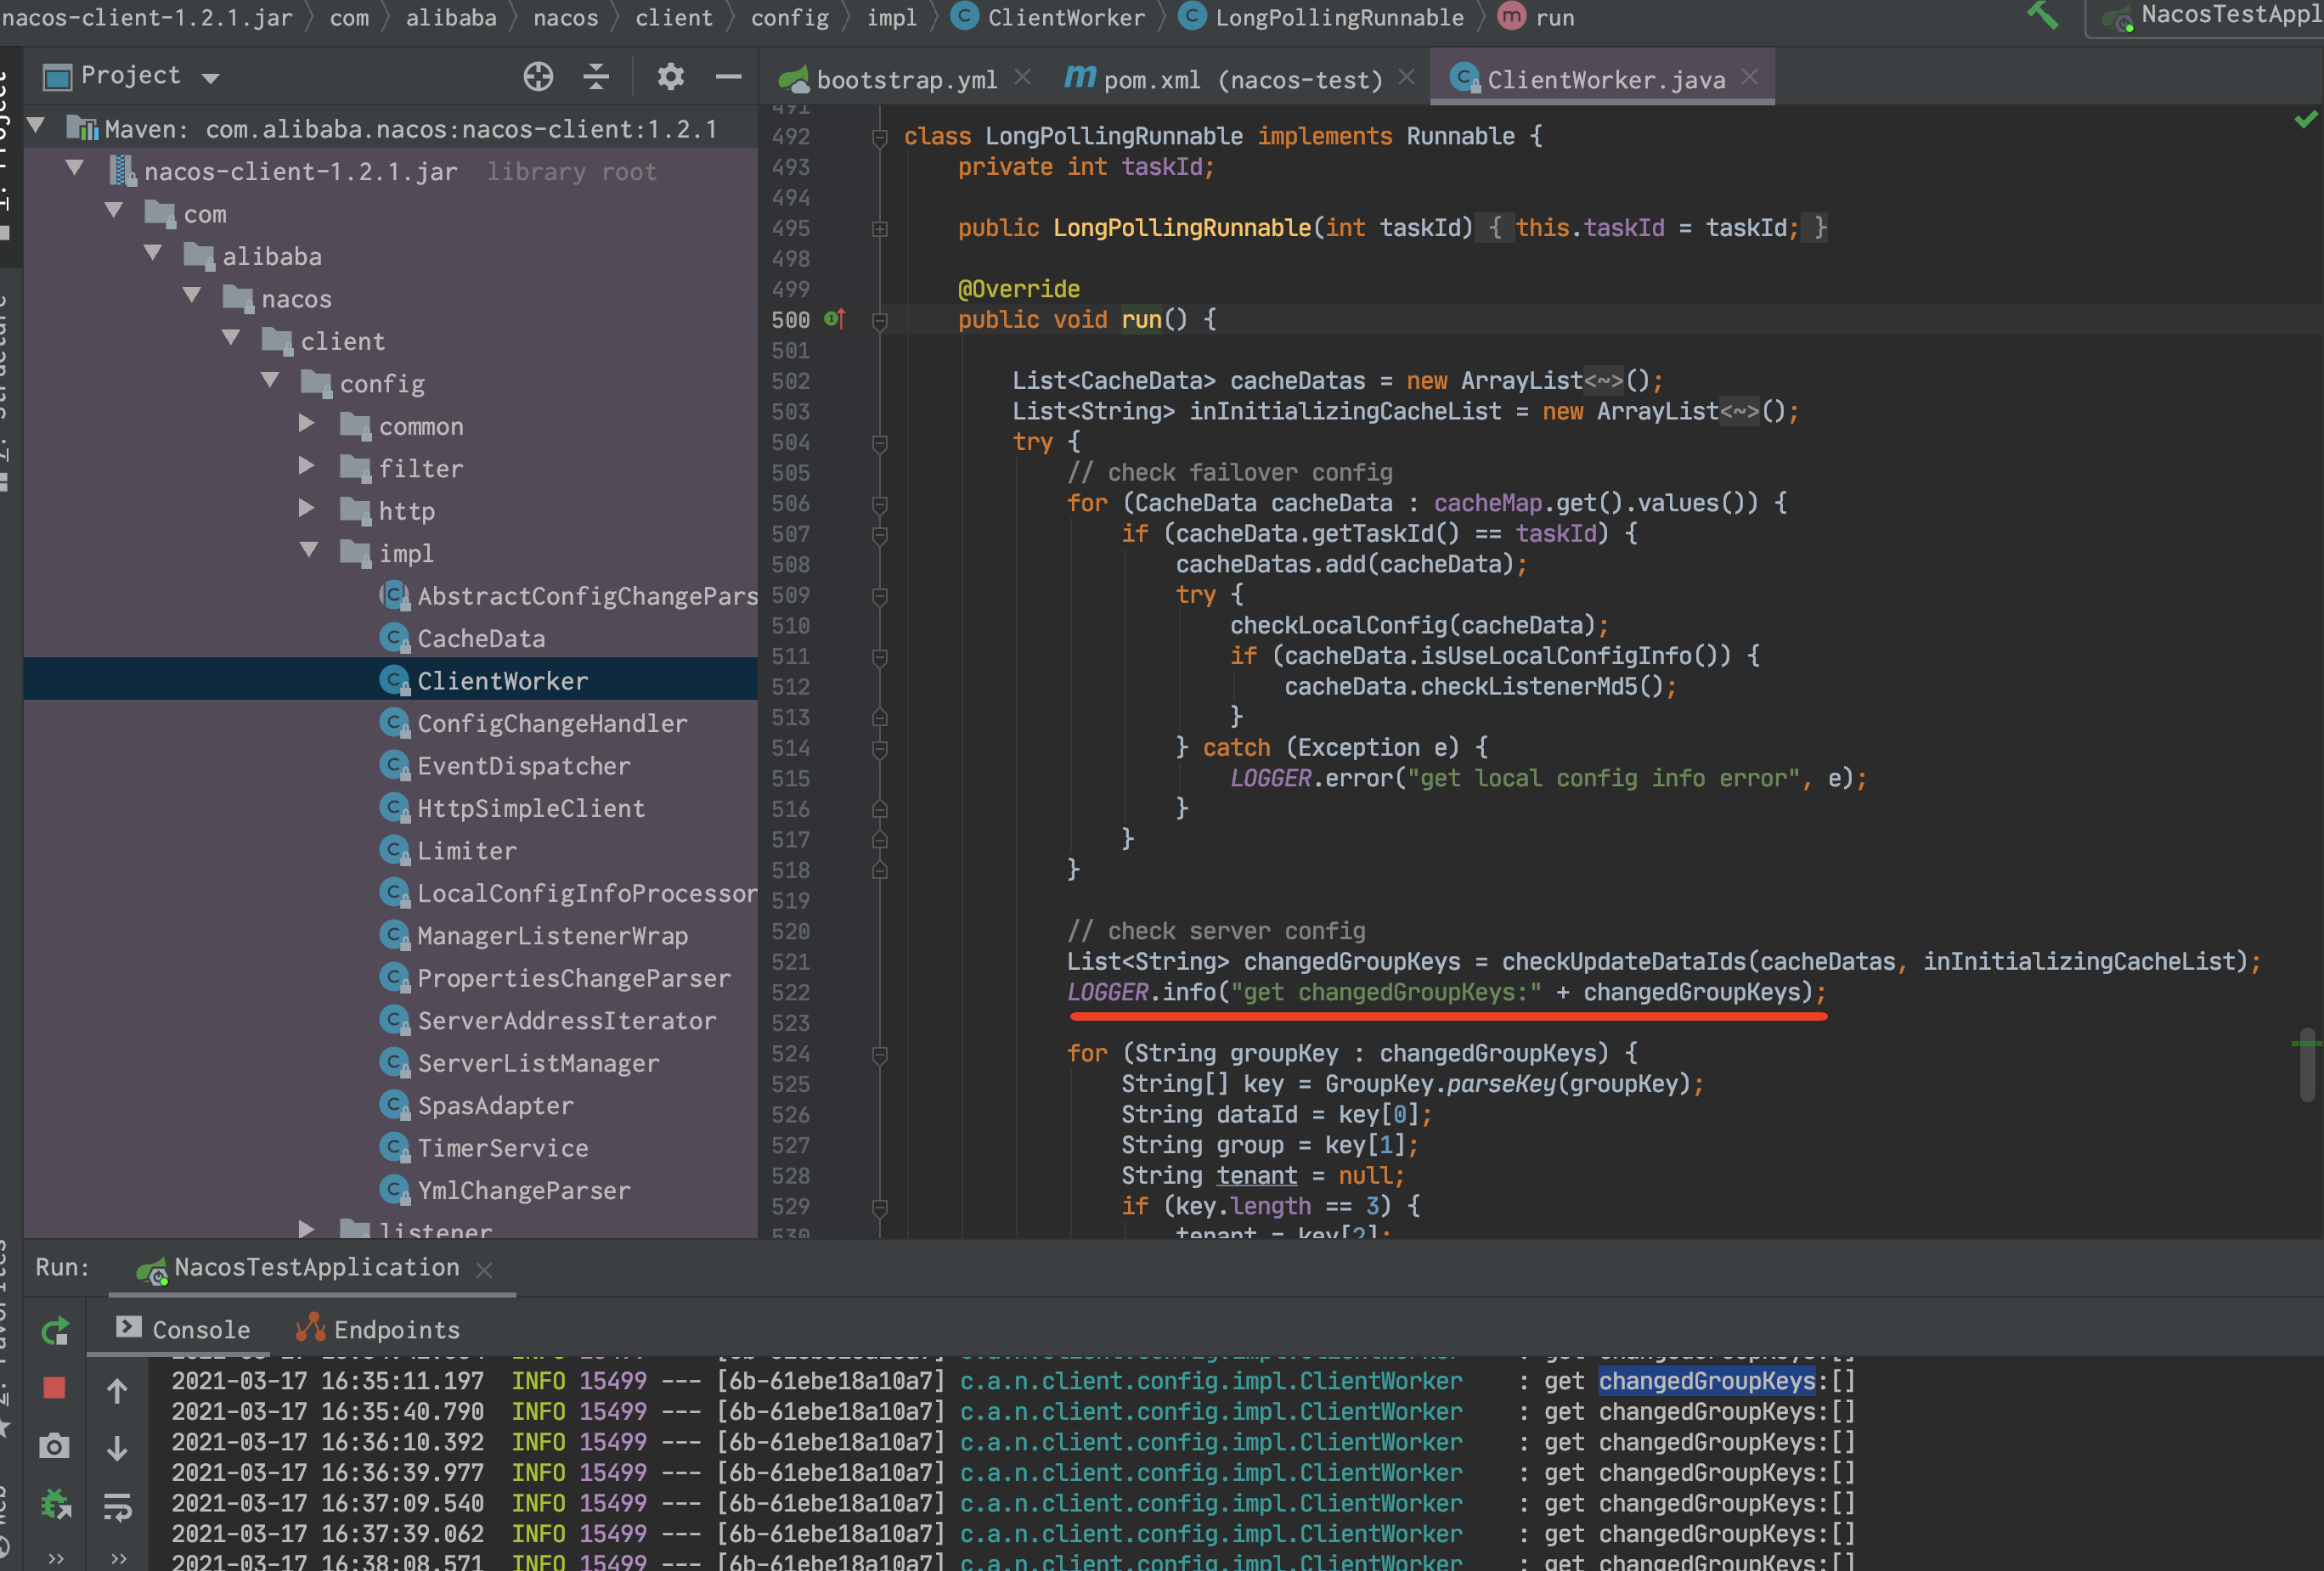Screen dimensions: 2324x1571
Task: Click the down arrow in console toolbar
Action: (117, 1448)
